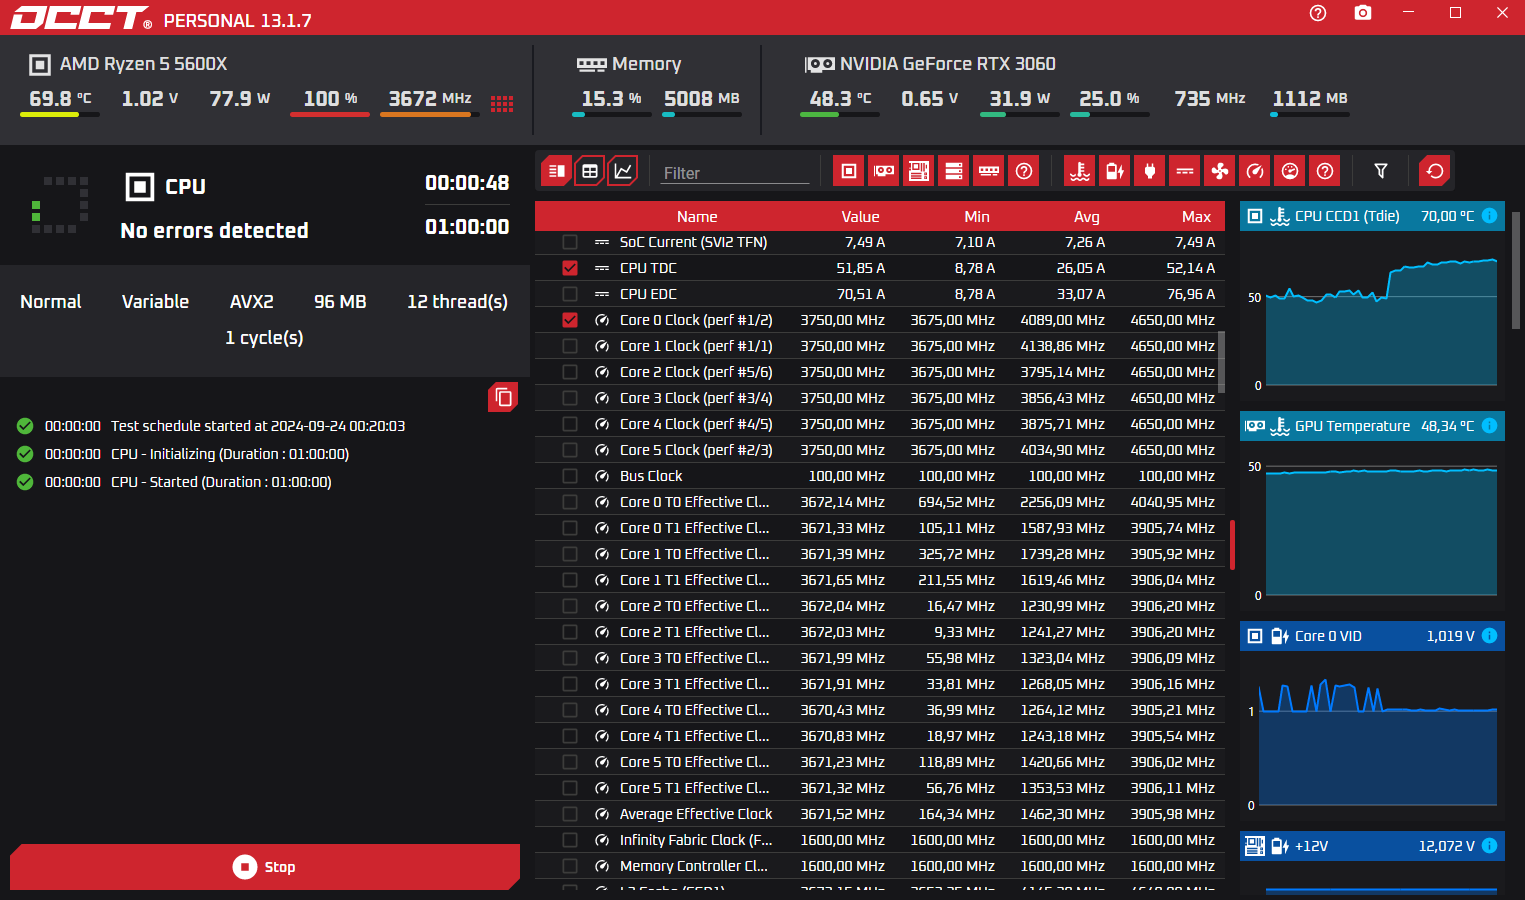This screenshot has width=1525, height=900.
Task: Toggle the unknown-hardware filter beside the memory icon
Action: [1024, 171]
